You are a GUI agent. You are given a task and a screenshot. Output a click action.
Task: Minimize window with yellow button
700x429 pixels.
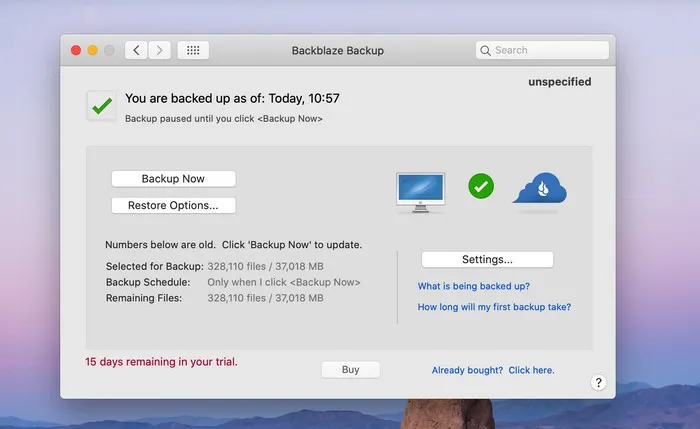point(93,50)
